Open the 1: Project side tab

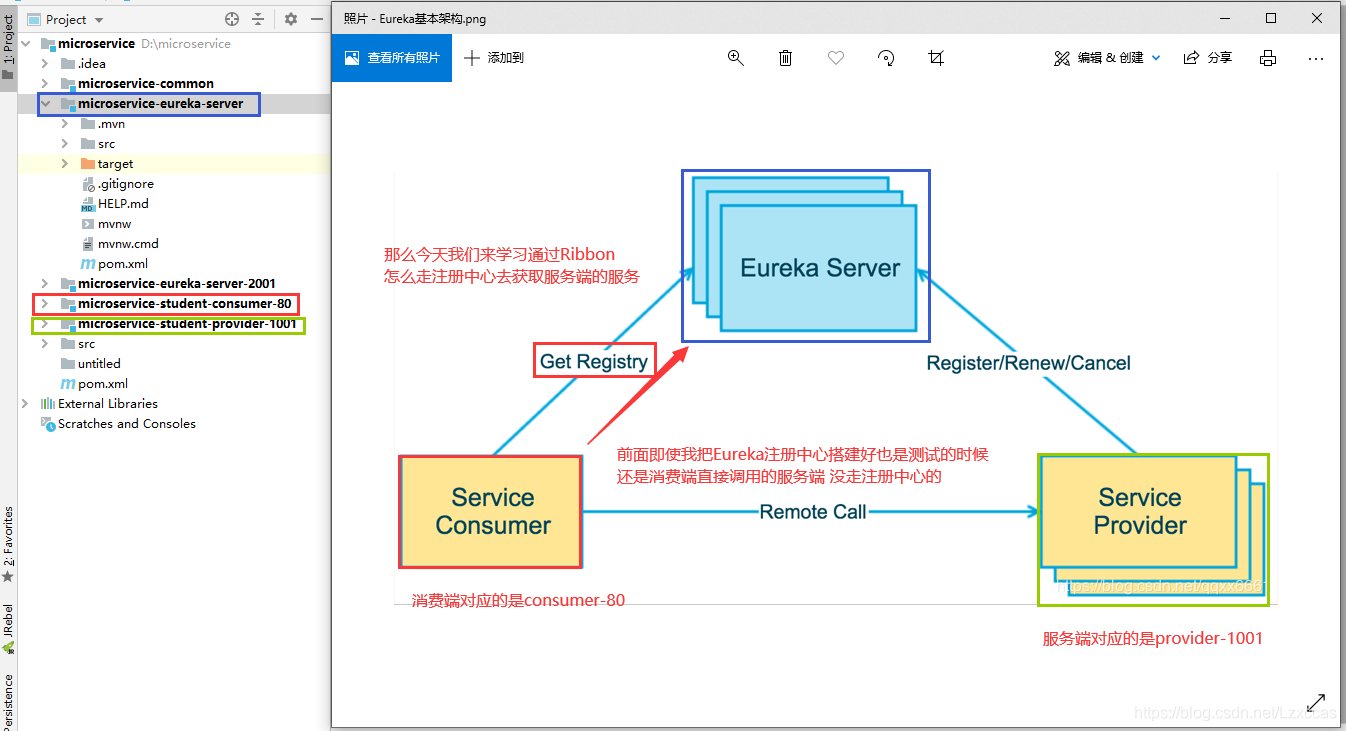pyautogui.click(x=8, y=45)
